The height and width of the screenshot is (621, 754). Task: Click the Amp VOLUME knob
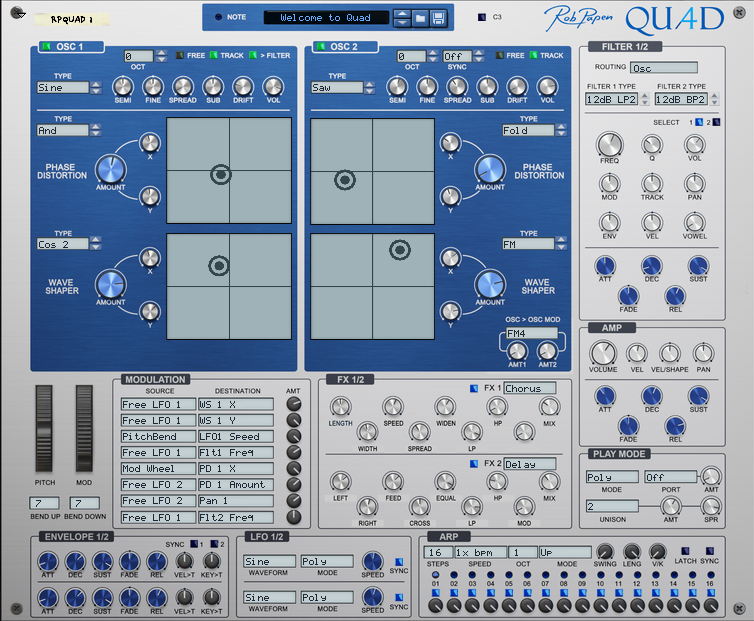[x=603, y=353]
